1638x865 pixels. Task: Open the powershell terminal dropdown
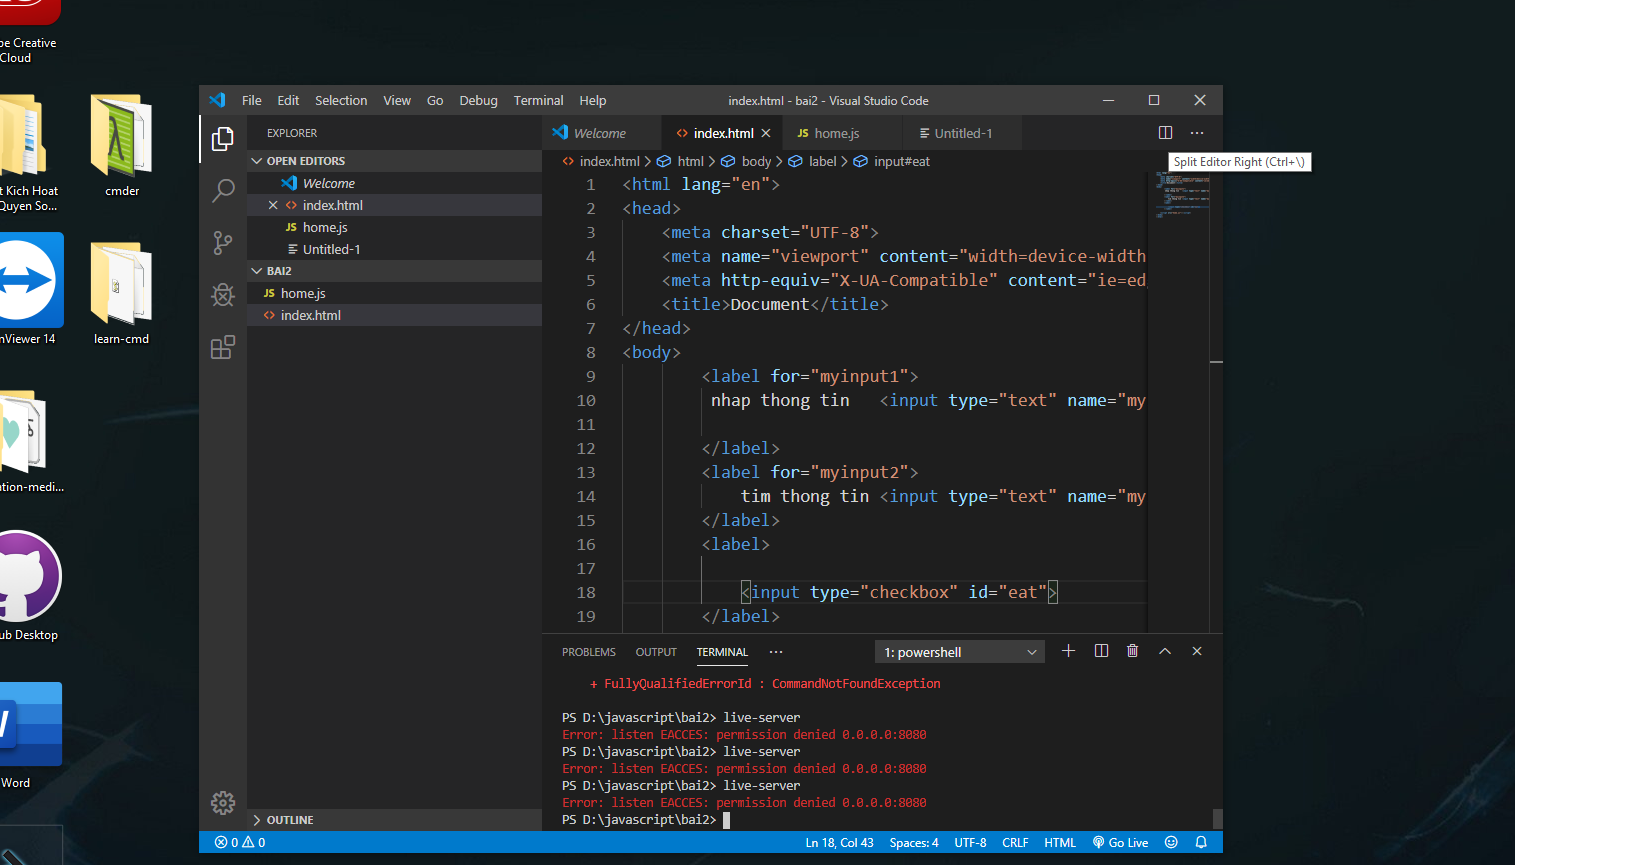pos(960,652)
